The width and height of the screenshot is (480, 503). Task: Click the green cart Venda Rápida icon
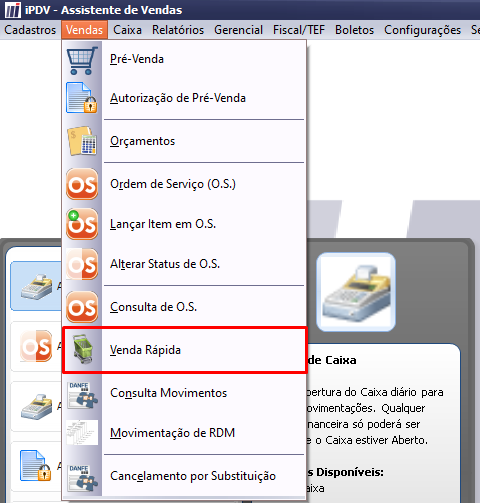(x=82, y=350)
